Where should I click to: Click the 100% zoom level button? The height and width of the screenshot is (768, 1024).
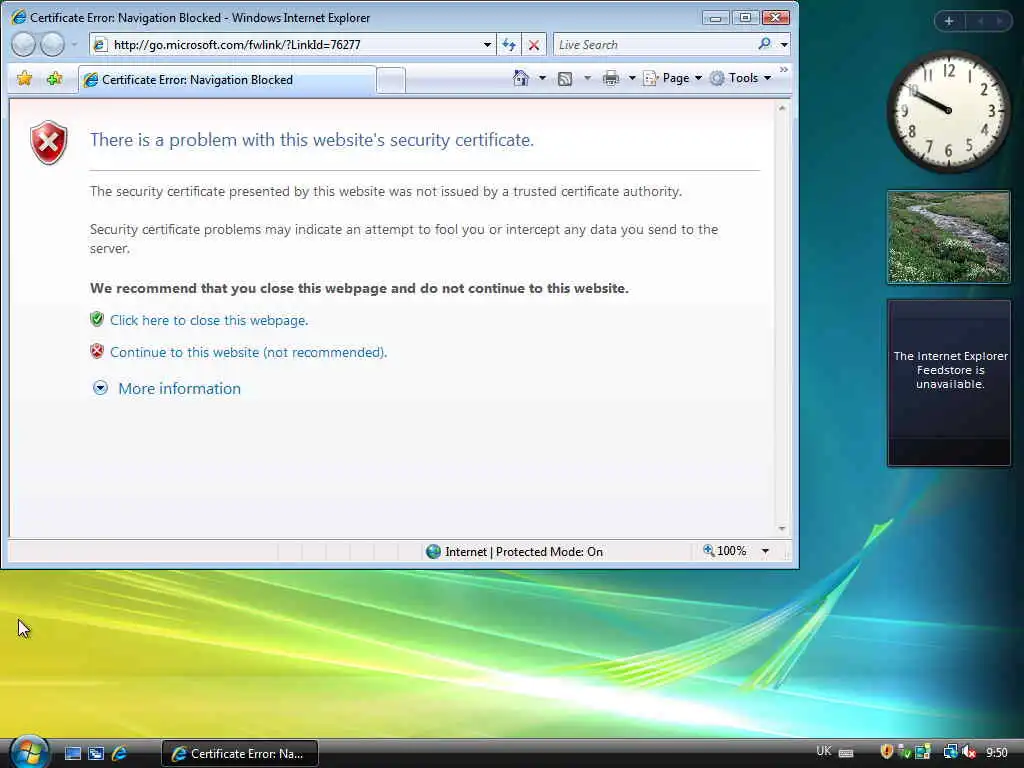[x=724, y=551]
